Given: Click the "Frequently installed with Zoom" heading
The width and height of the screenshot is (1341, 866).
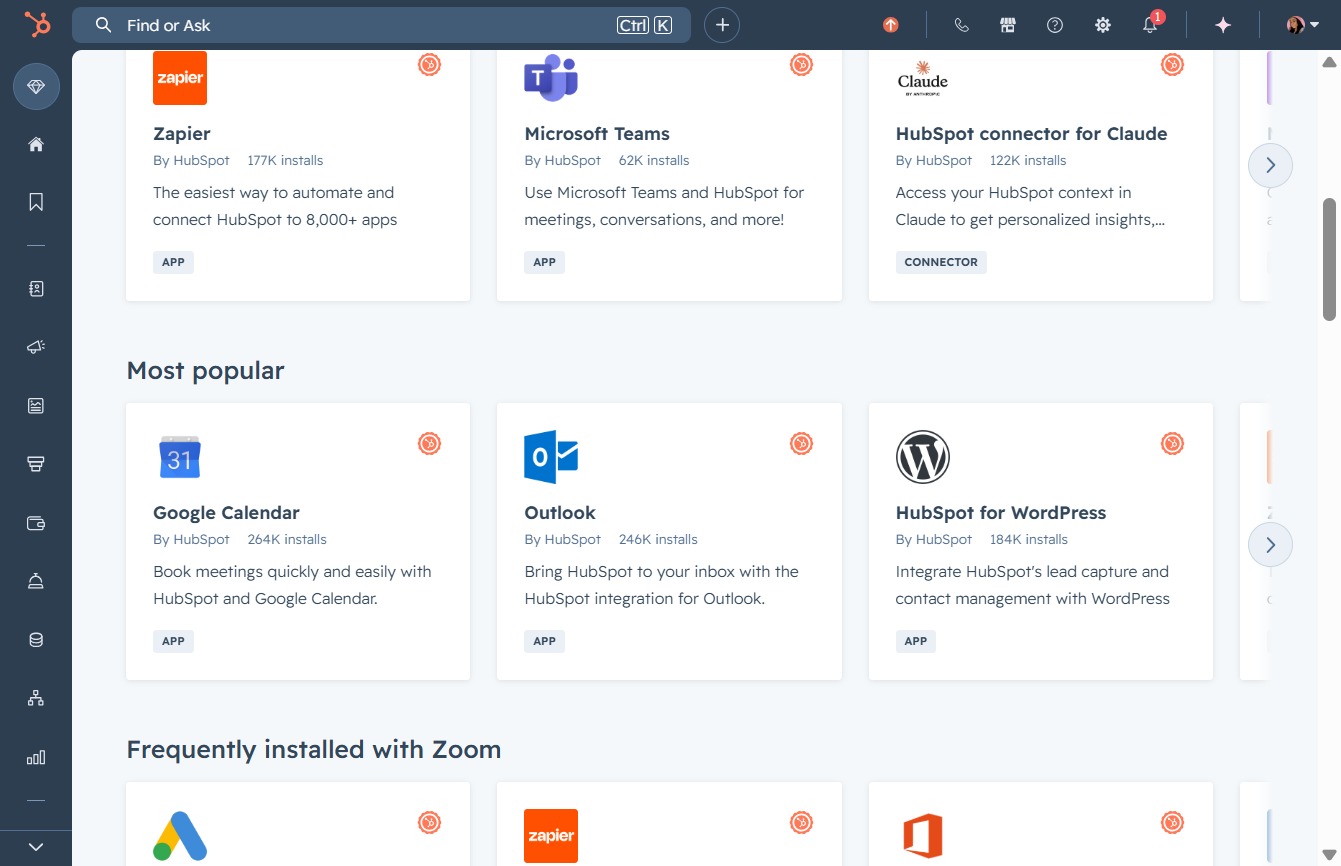Looking at the screenshot, I should [314, 750].
